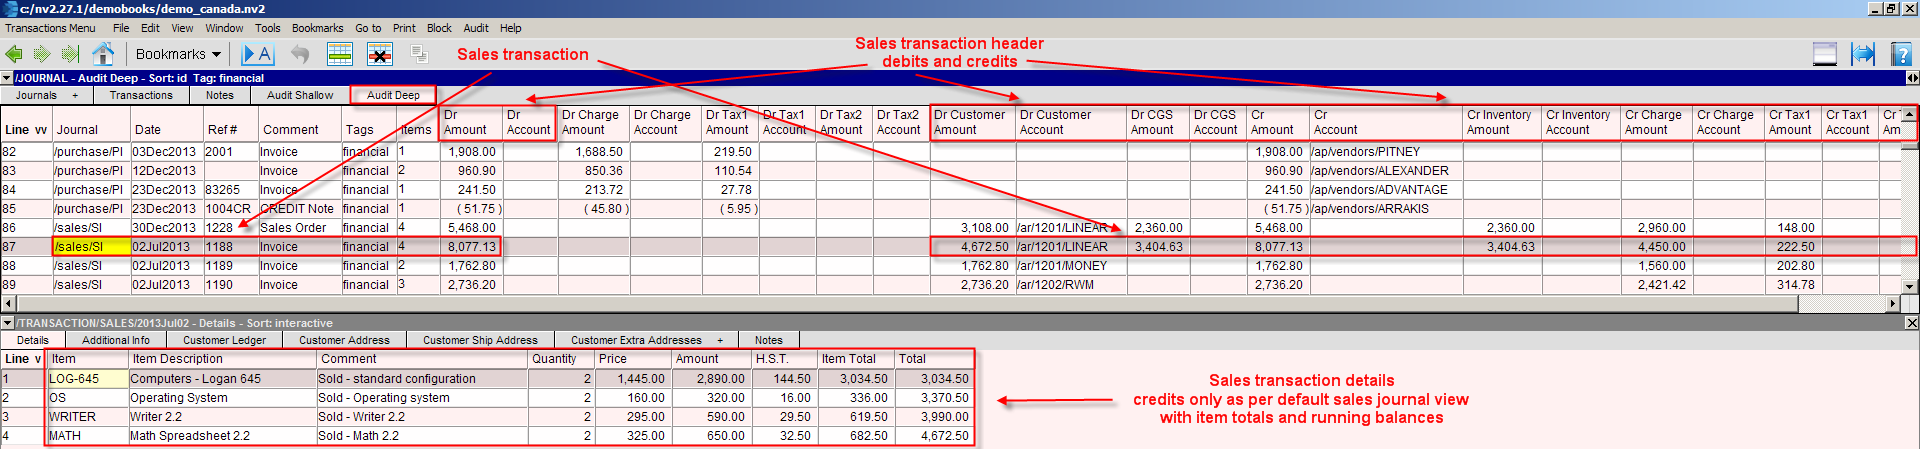Image resolution: width=1920 pixels, height=449 pixels.
Task: Expand the JOURNAL panel title dropdown arrow
Action: (x=7, y=78)
